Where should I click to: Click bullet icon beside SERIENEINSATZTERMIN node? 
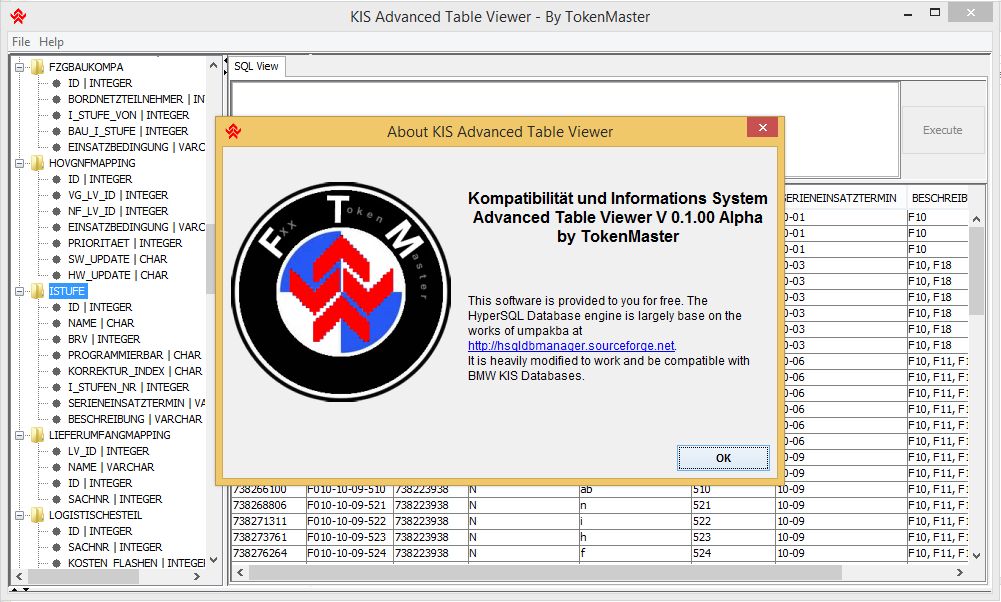(x=57, y=403)
